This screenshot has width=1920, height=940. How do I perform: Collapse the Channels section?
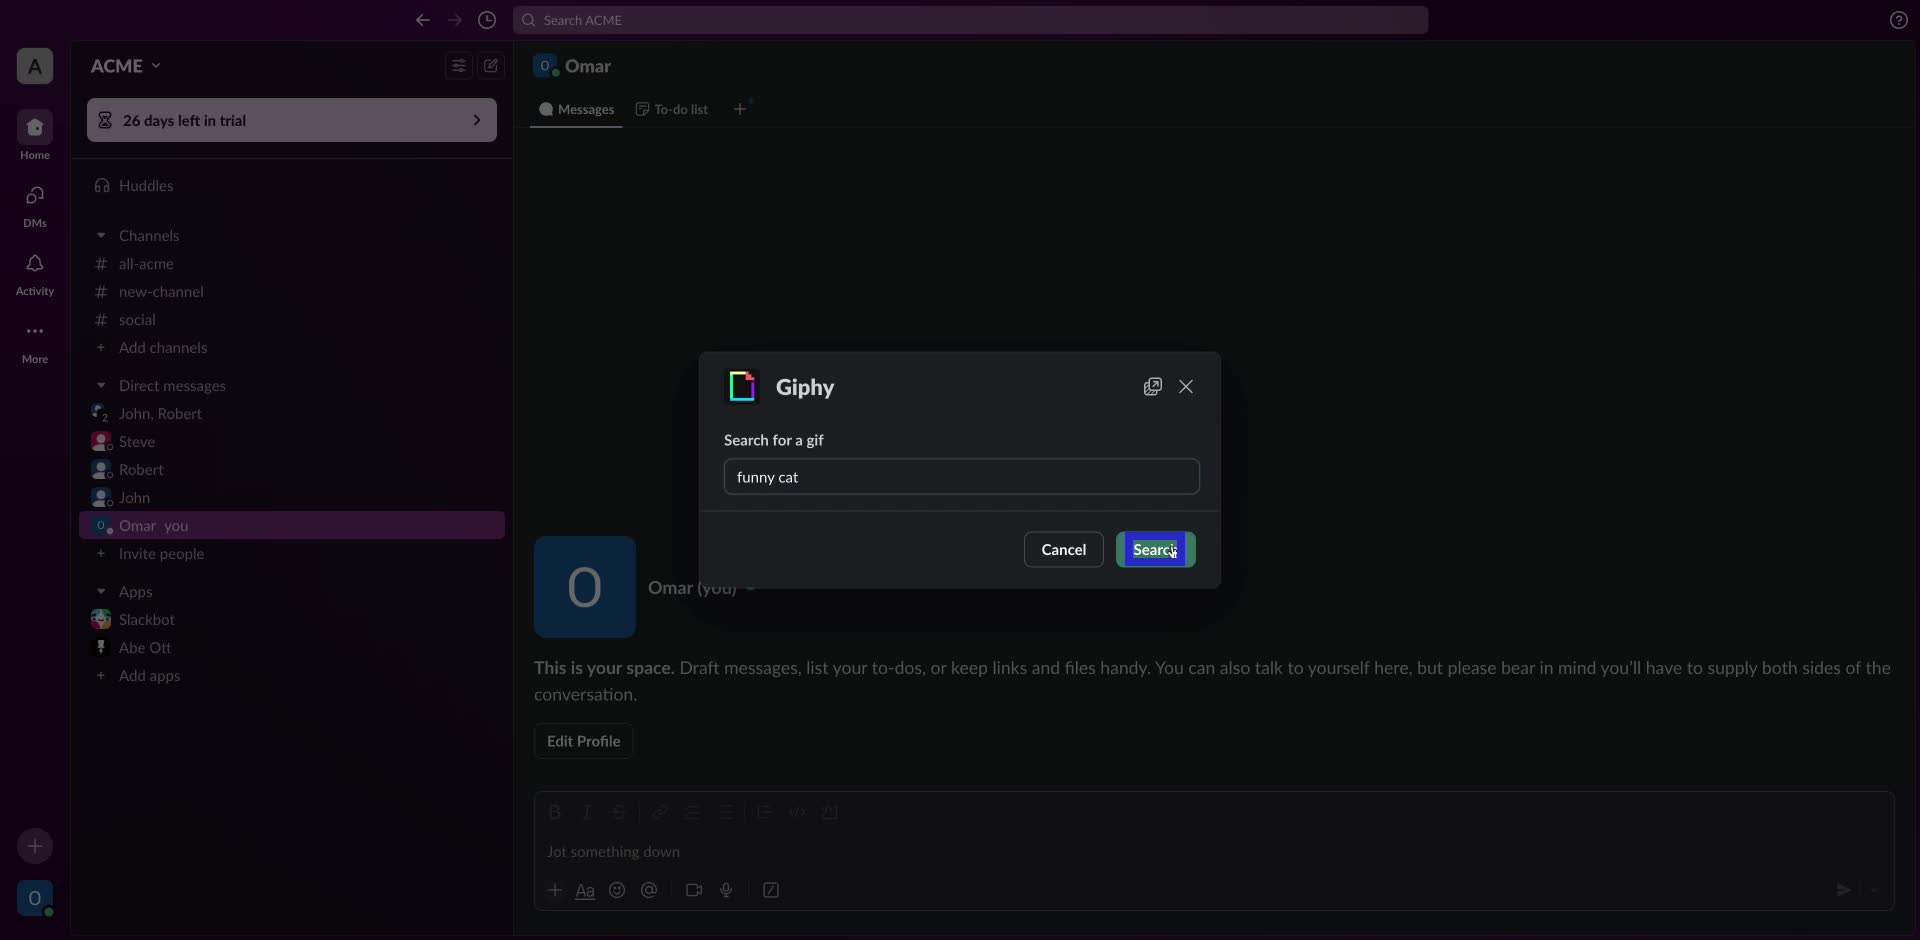[x=101, y=235]
